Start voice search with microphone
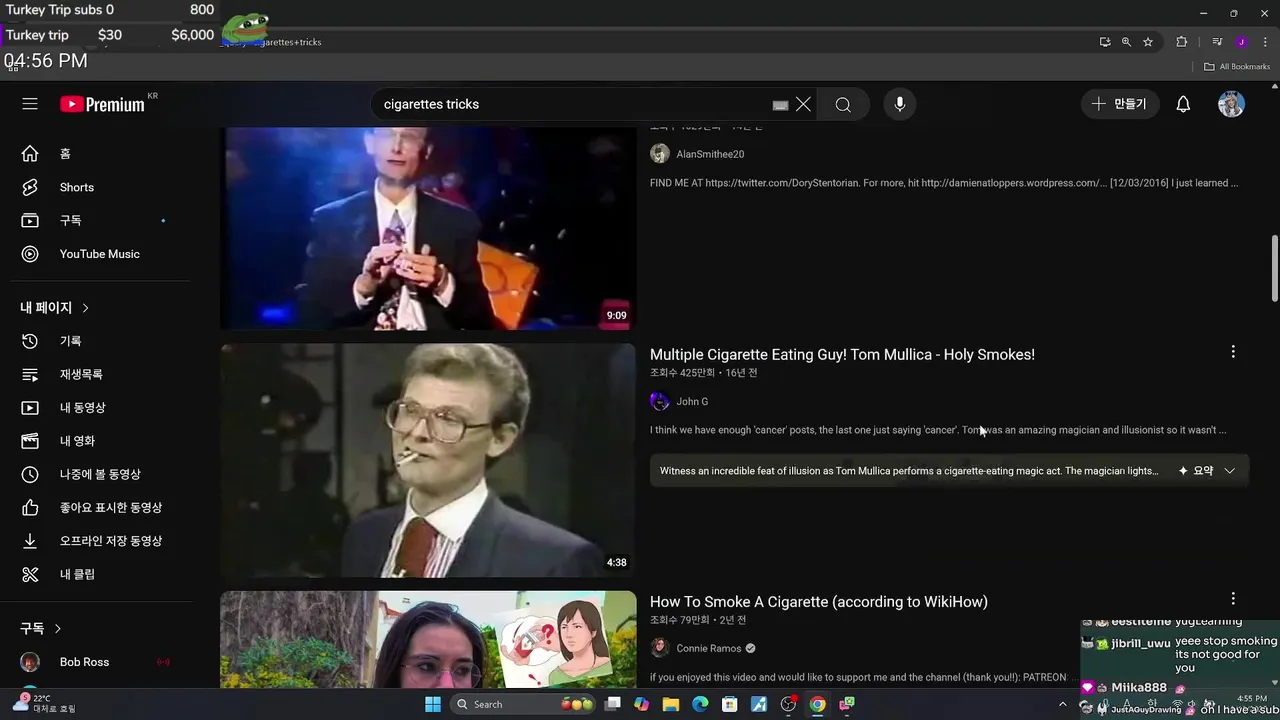 [899, 104]
